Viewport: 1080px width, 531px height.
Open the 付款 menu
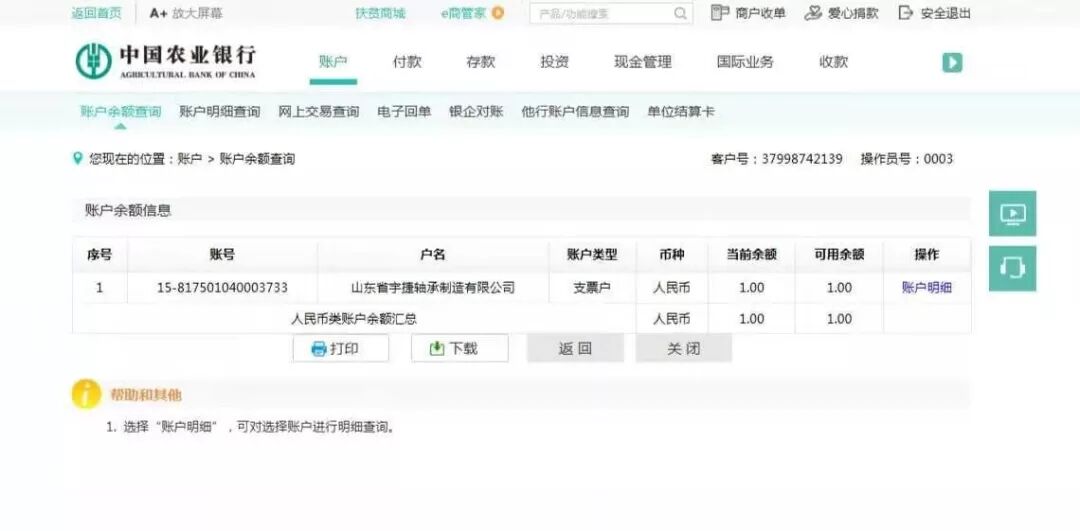click(x=407, y=62)
